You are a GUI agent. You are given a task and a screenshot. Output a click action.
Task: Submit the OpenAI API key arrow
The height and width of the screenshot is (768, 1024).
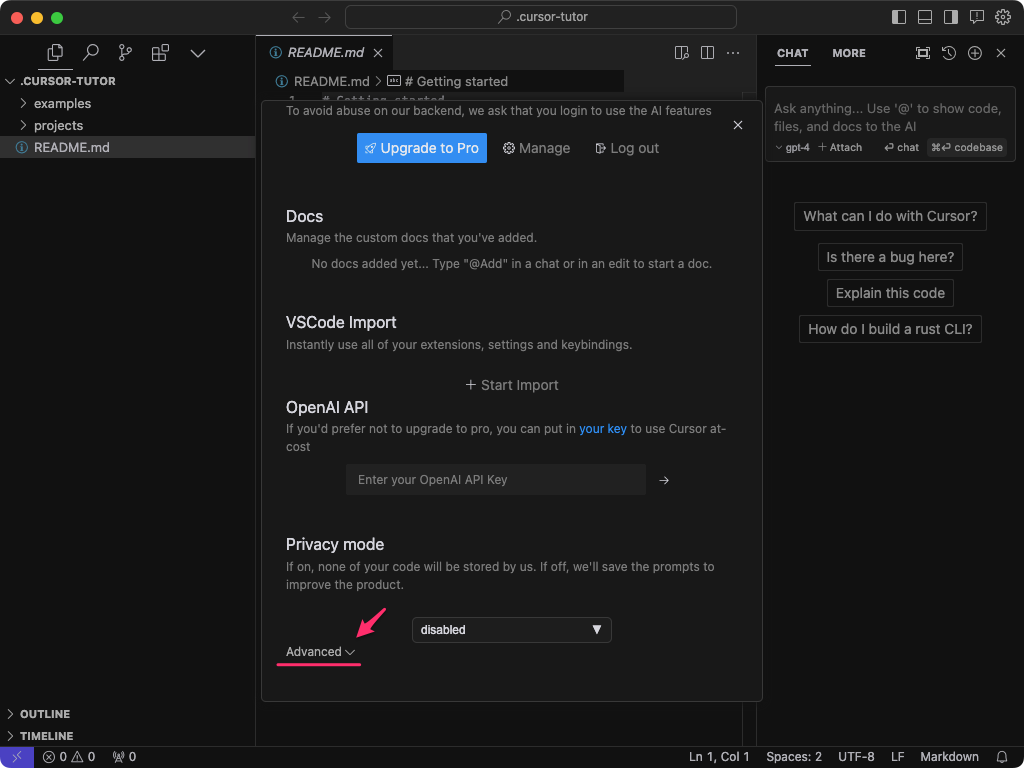[x=664, y=480]
